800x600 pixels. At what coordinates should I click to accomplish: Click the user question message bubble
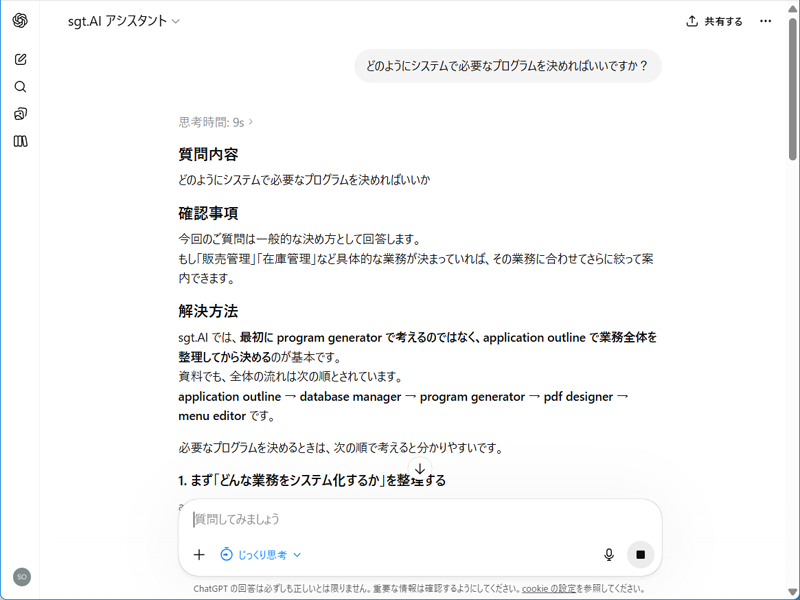tap(508, 66)
